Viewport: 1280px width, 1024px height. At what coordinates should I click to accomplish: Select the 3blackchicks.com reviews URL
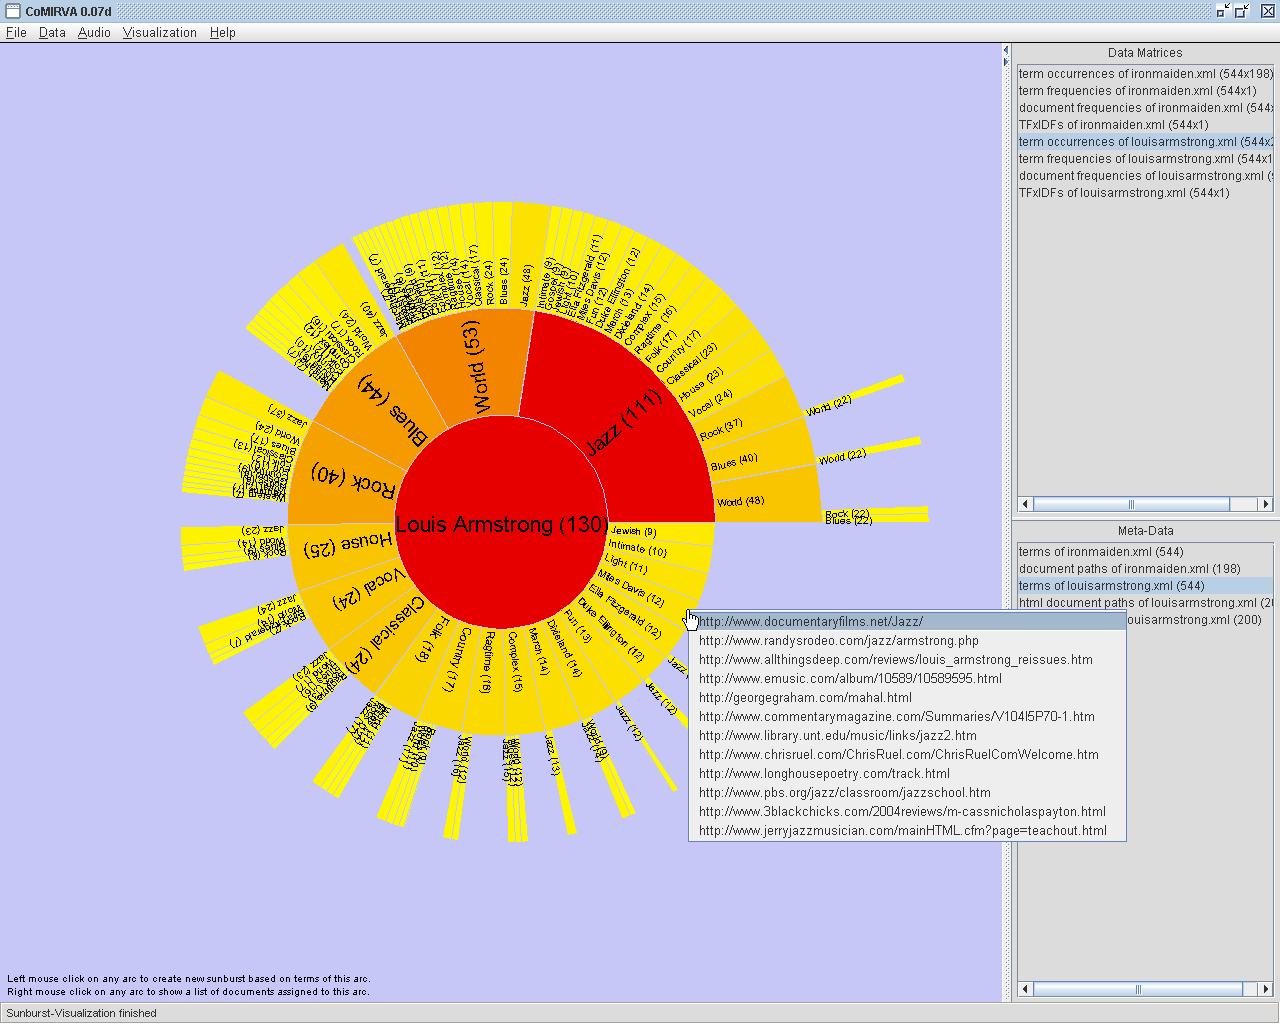[x=907, y=811]
